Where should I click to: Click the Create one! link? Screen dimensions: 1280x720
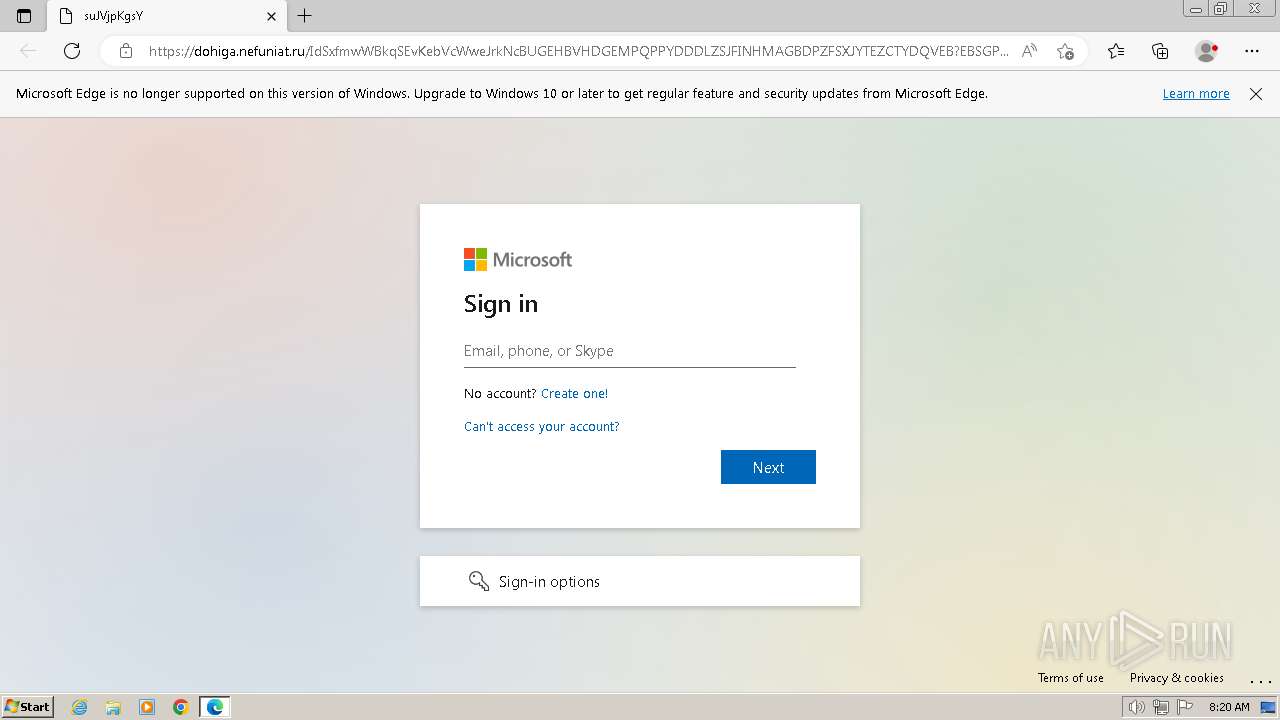pos(574,394)
